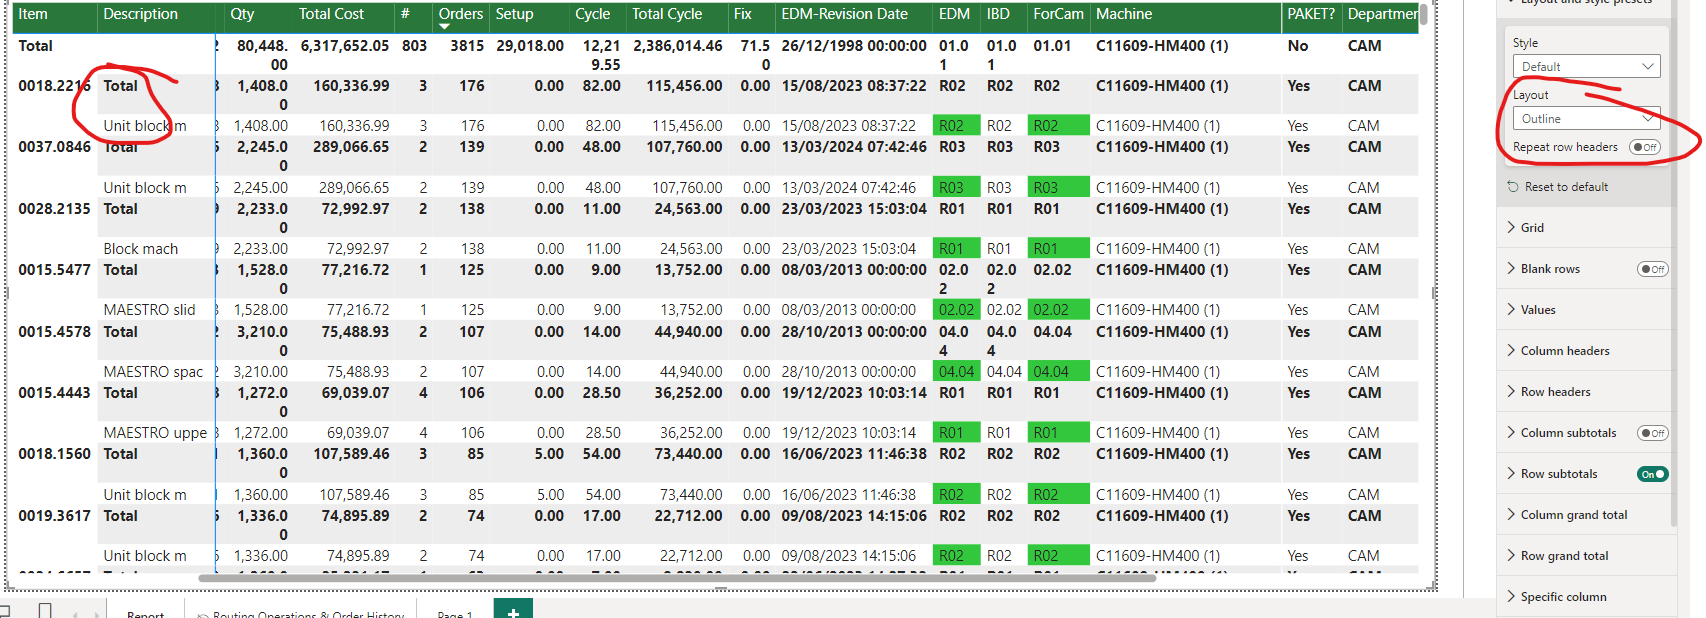1706x618 pixels.
Task: Open the Layout dropdown showing Outline
Action: coord(1586,118)
